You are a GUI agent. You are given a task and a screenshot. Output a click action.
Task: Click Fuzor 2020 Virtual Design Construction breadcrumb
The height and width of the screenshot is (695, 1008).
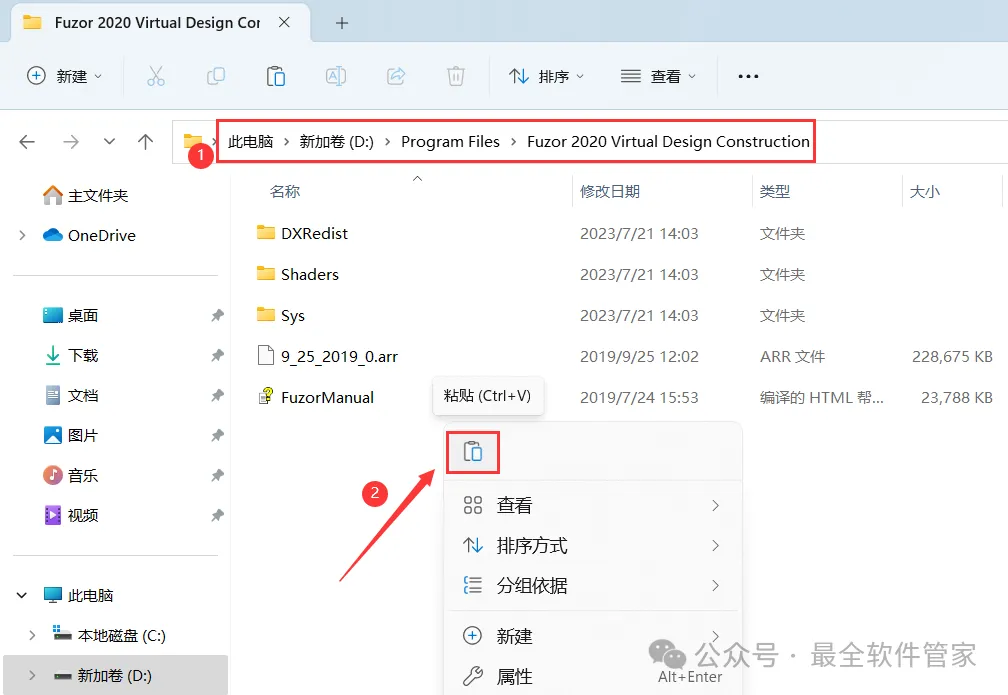(x=668, y=141)
